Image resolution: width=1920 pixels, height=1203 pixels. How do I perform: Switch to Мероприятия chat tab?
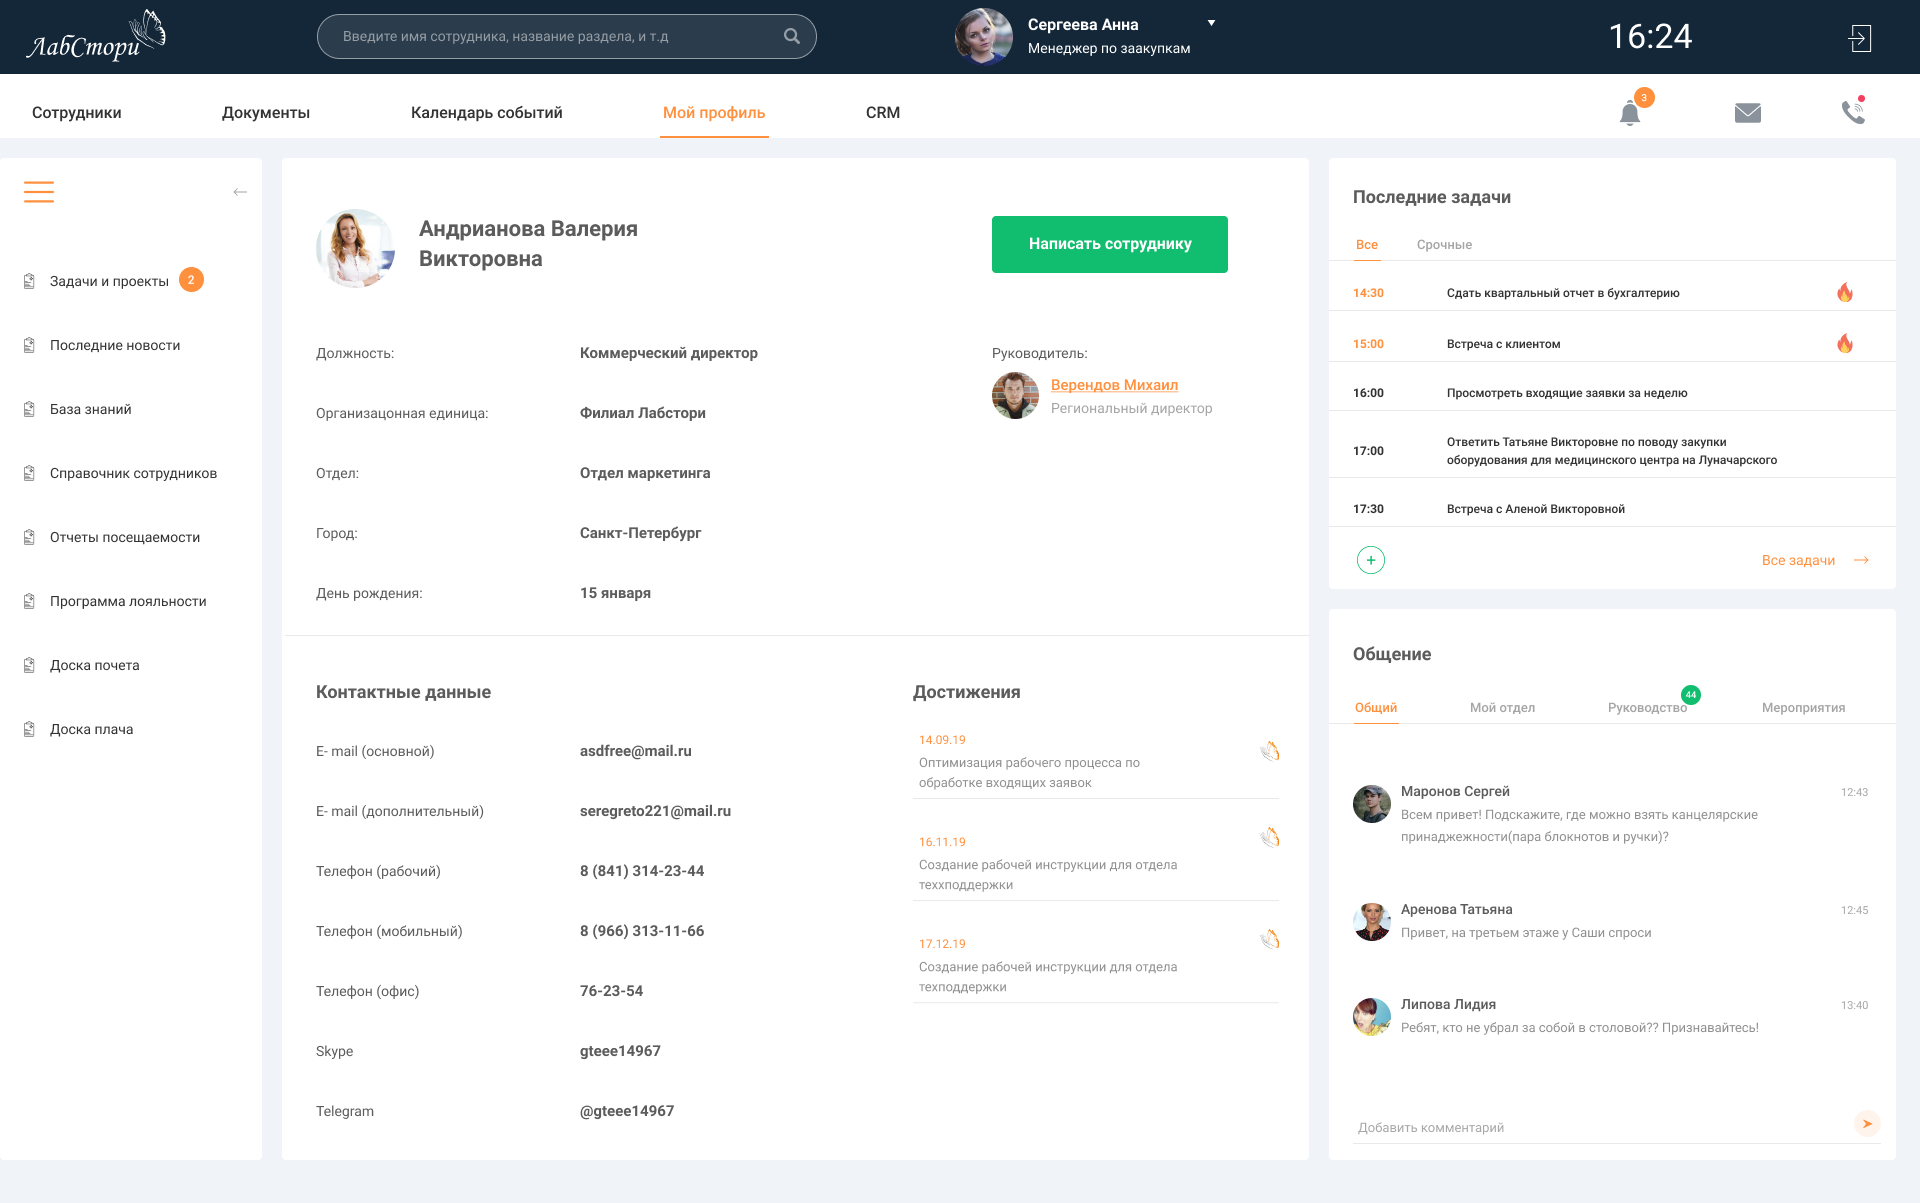(x=1804, y=707)
